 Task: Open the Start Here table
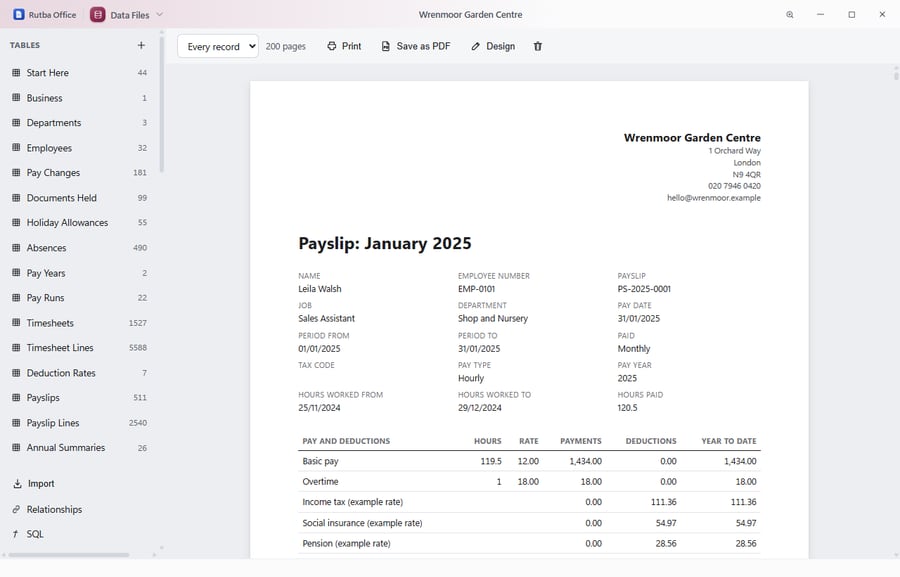click(x=79, y=73)
